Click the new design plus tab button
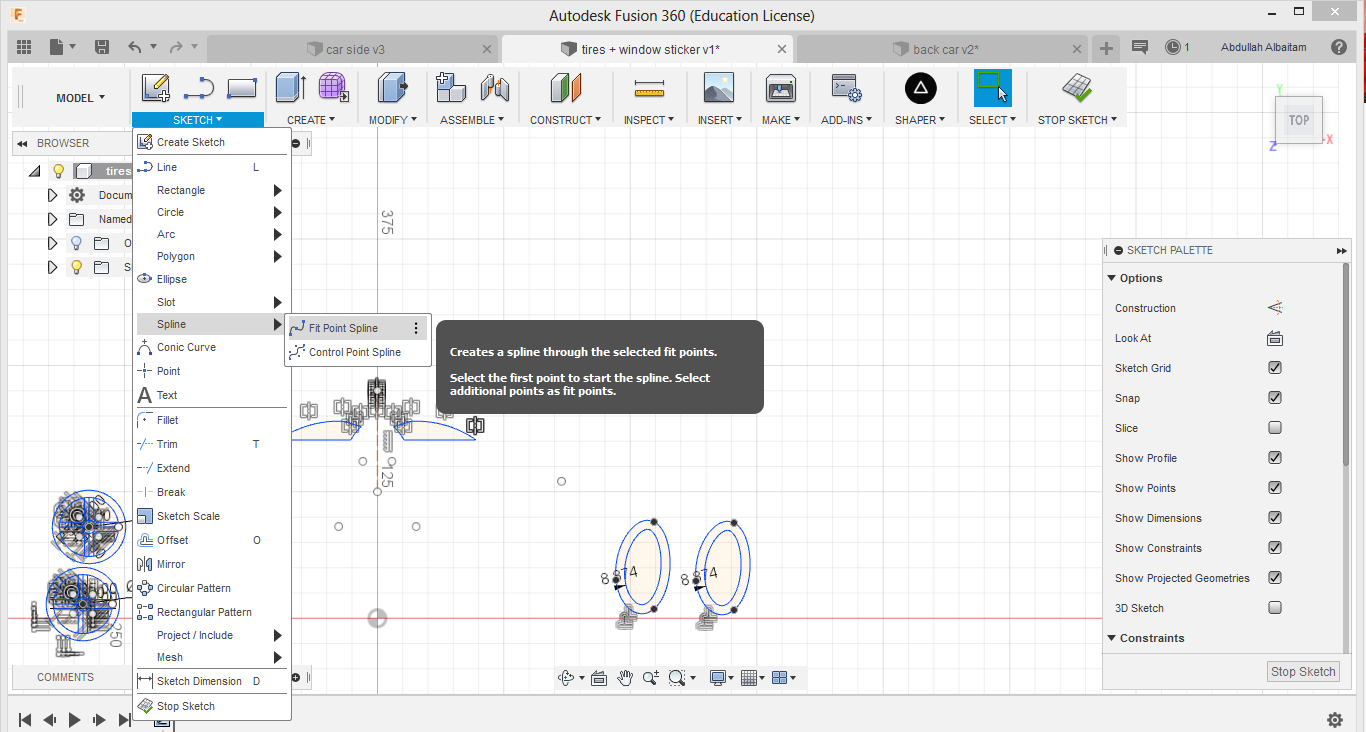 [x=1106, y=48]
